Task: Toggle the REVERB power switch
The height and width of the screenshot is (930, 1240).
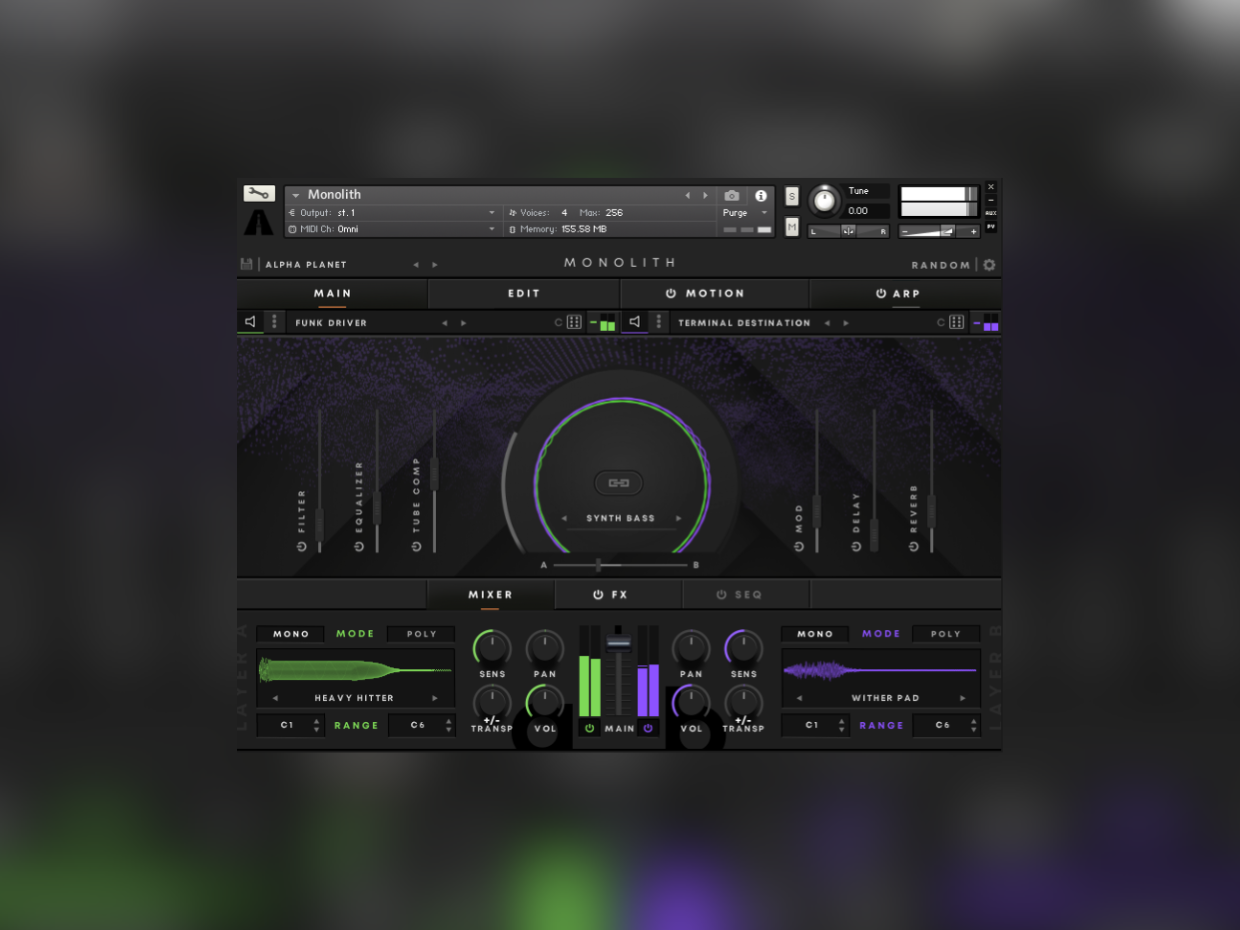Action: [911, 546]
